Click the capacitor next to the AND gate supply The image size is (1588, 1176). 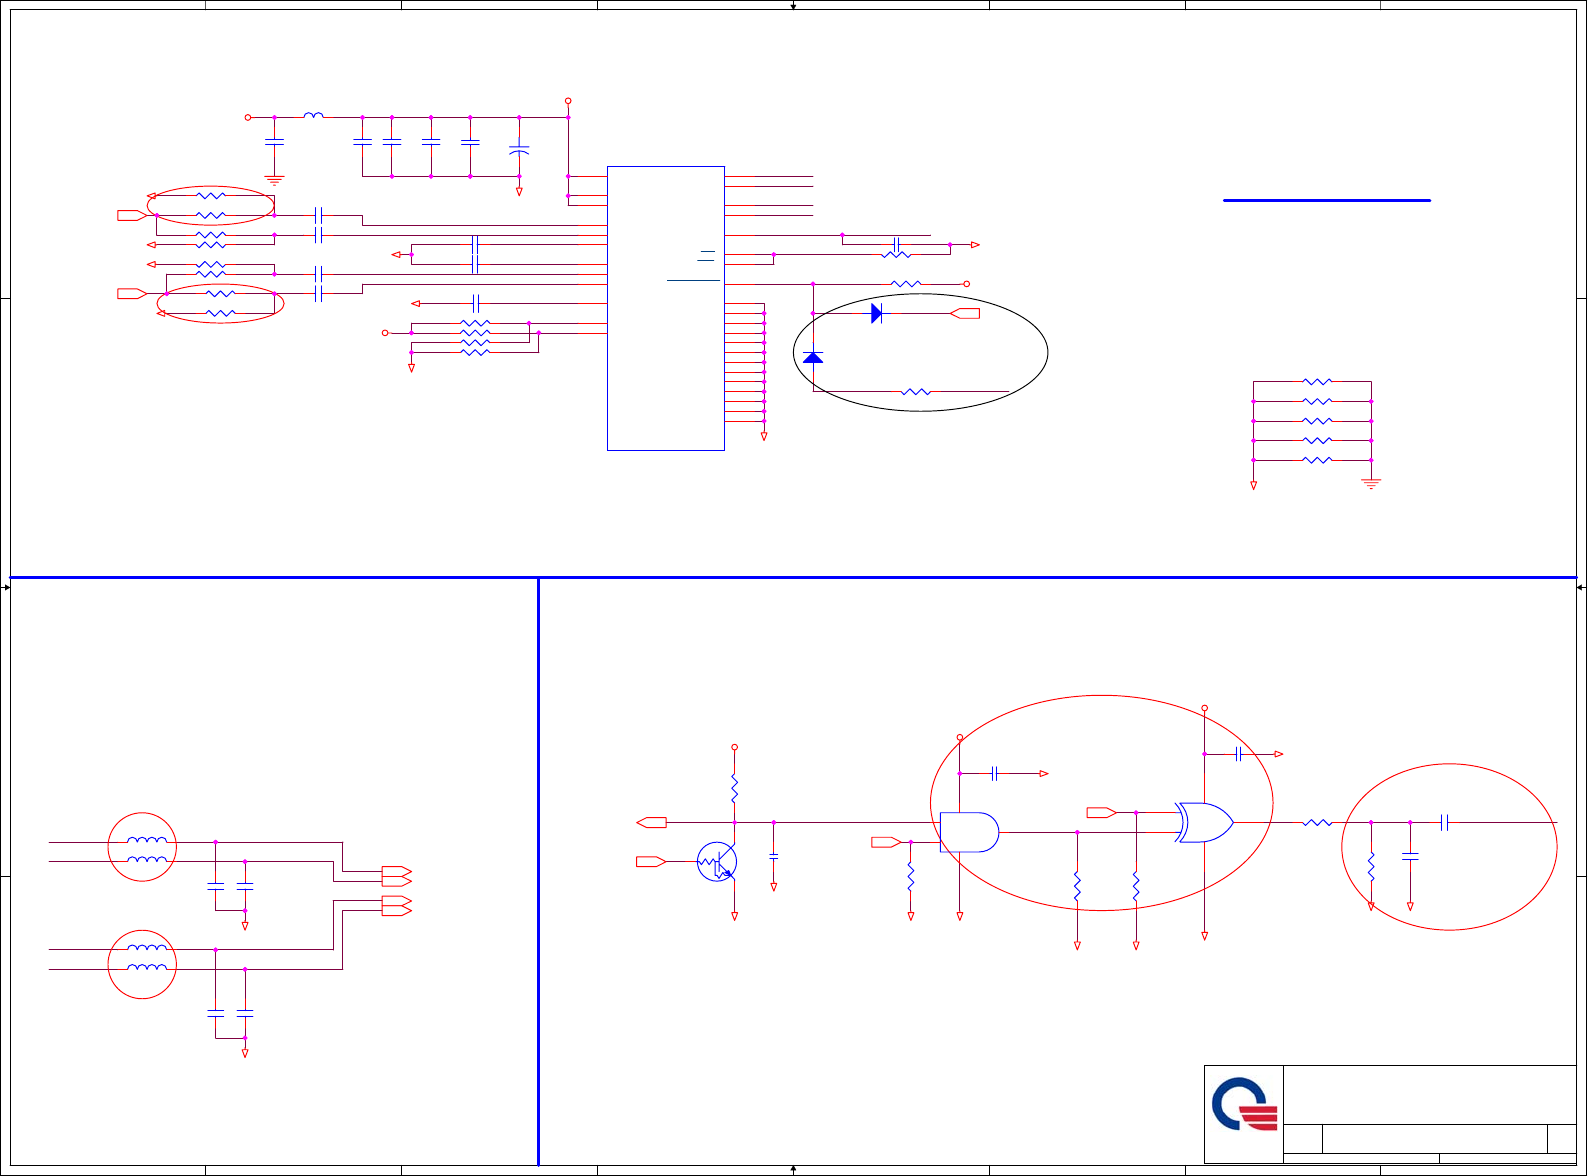(x=995, y=773)
